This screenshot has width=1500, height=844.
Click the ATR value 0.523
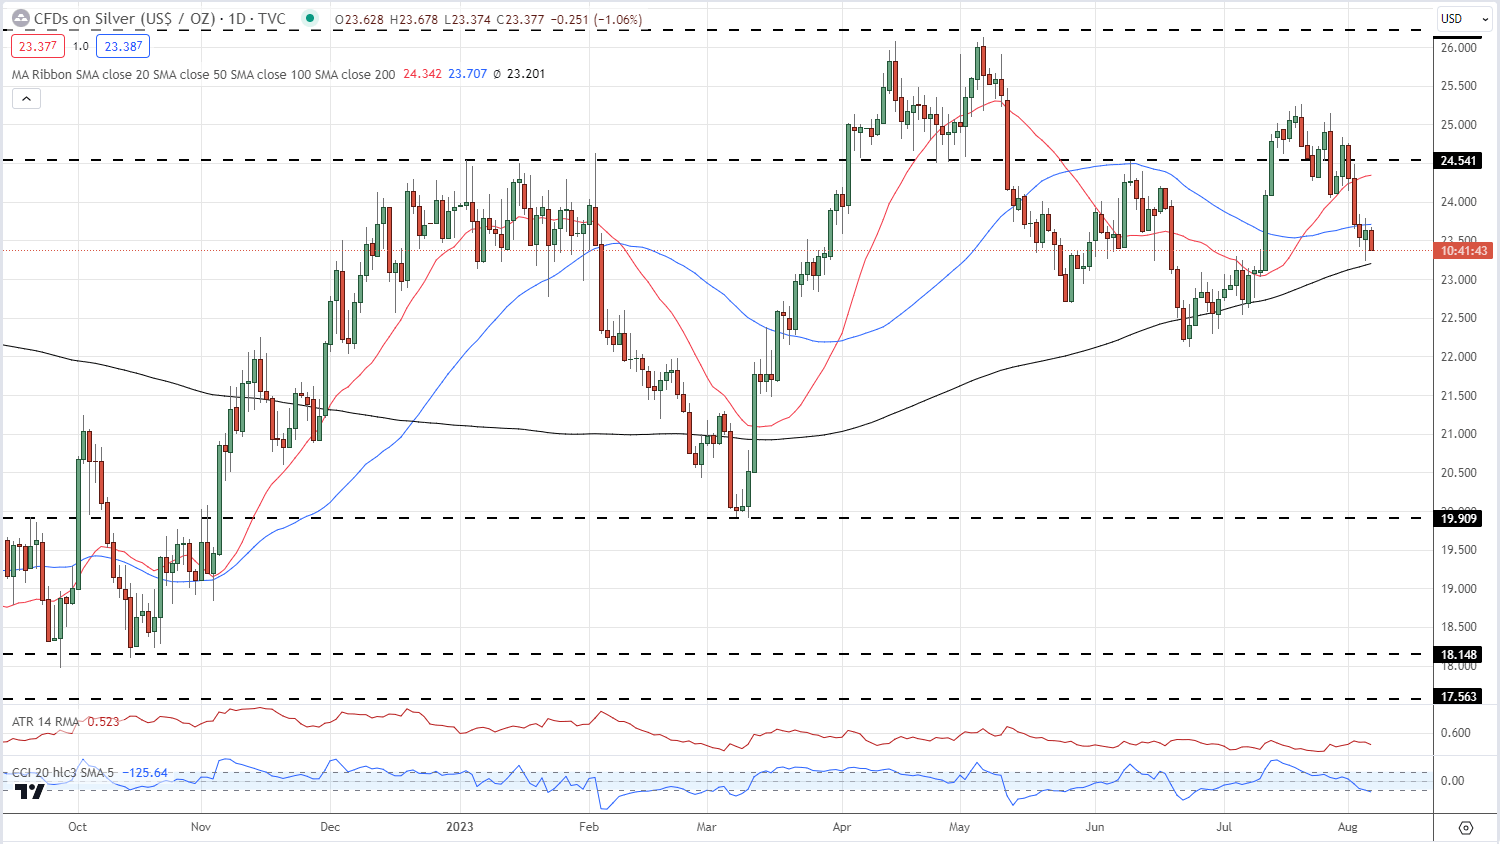[103, 721]
